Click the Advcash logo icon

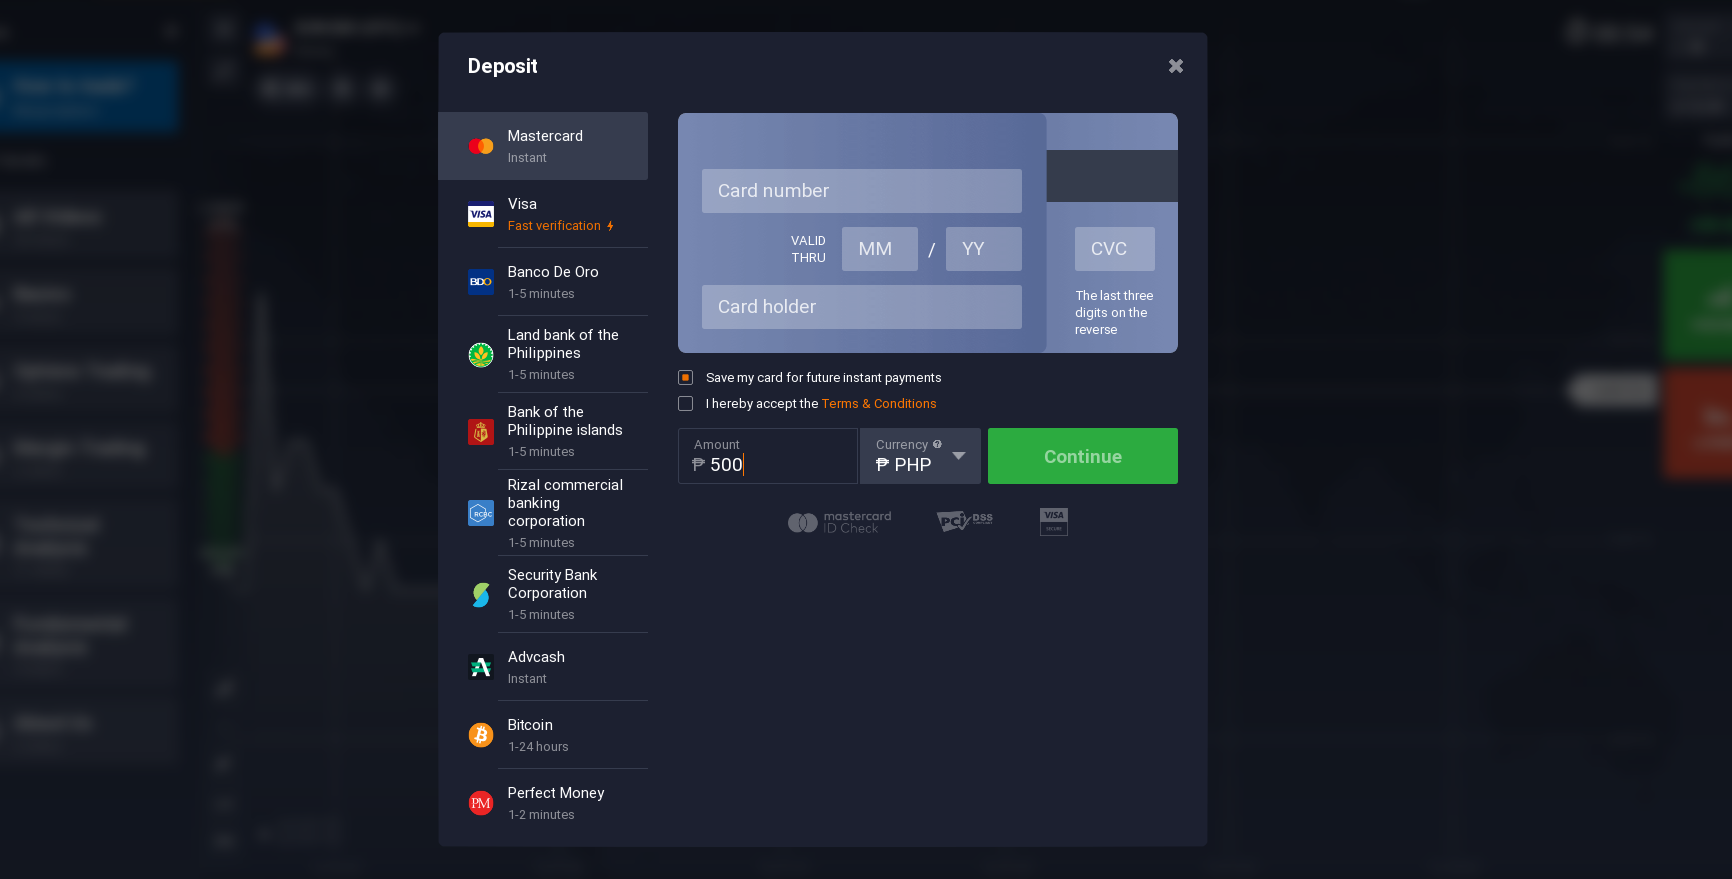(481, 667)
